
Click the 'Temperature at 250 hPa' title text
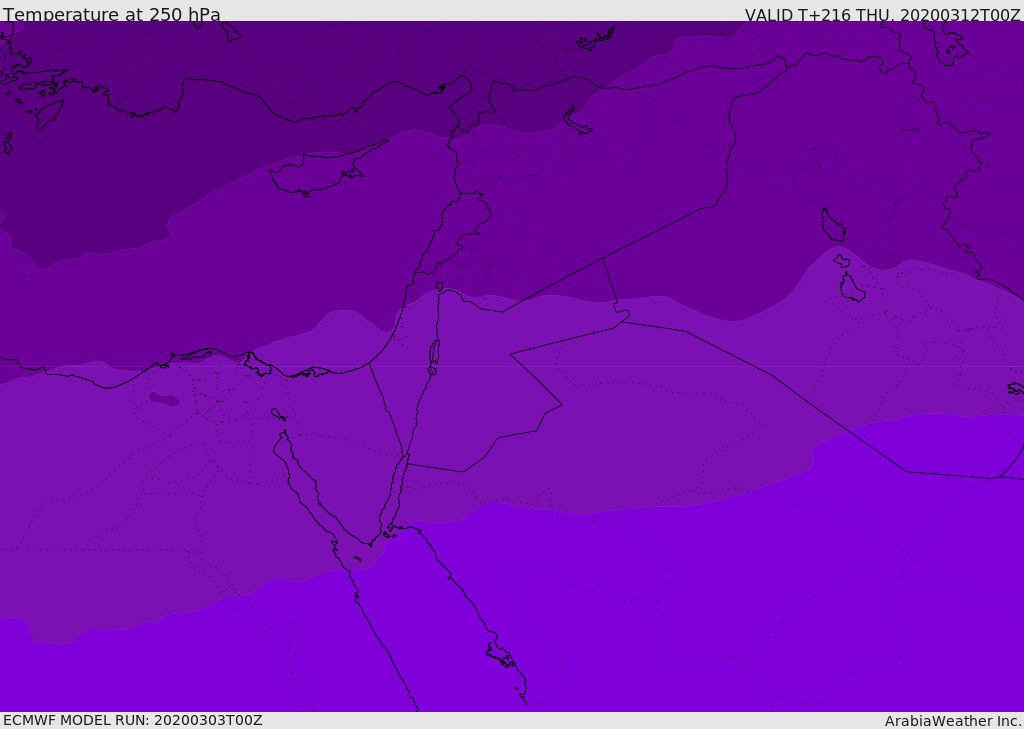click(x=112, y=14)
